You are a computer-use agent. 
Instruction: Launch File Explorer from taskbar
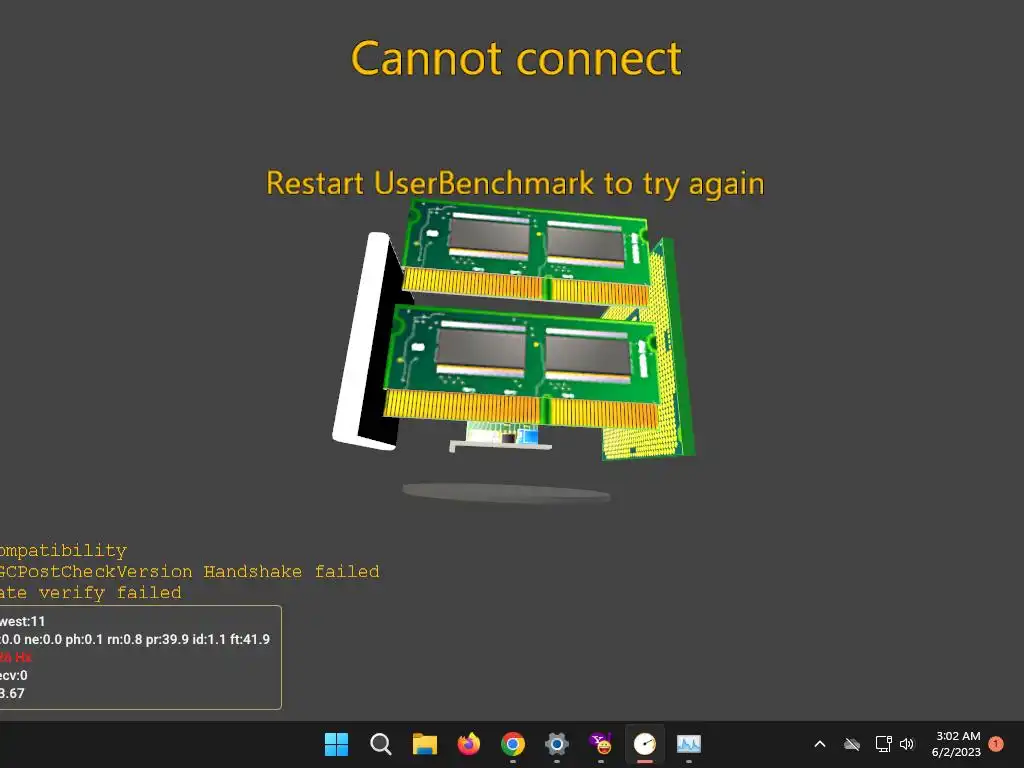click(x=424, y=744)
